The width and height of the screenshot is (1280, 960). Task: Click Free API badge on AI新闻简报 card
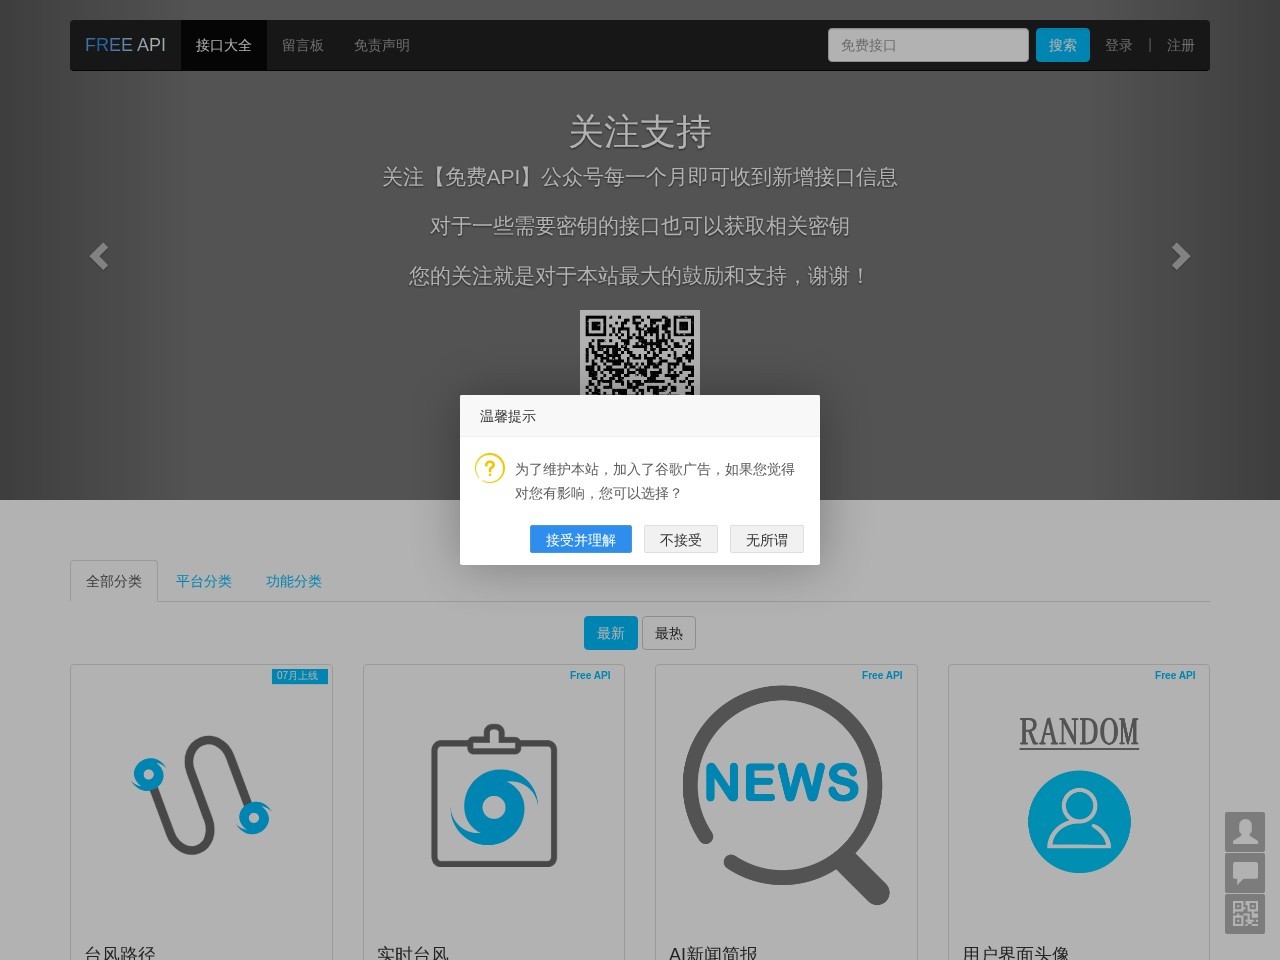coord(882,676)
